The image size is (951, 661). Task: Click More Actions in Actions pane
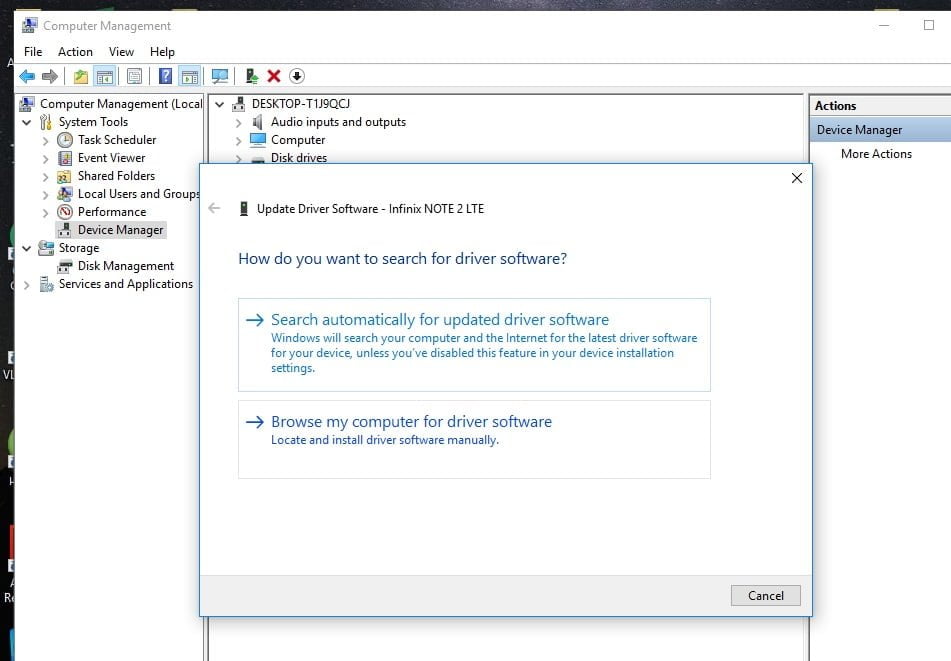tap(876, 154)
